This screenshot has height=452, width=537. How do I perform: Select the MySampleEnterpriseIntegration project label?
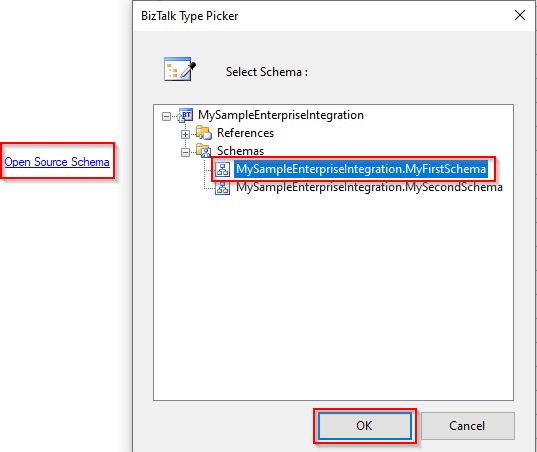point(281,115)
